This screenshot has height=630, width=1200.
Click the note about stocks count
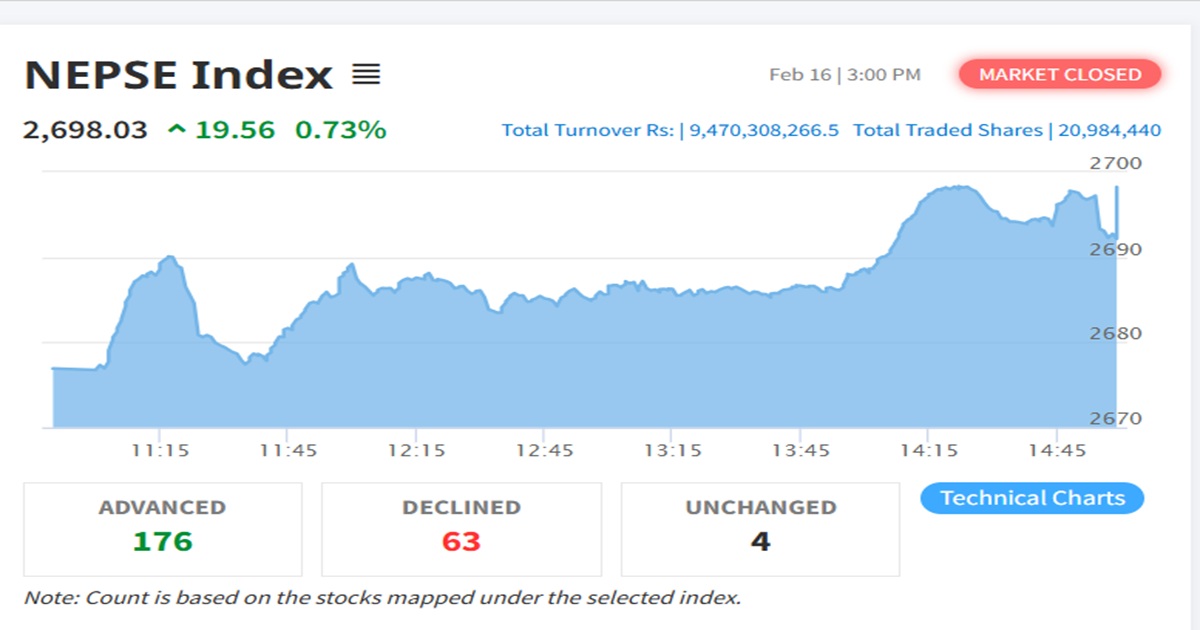[x=383, y=598]
